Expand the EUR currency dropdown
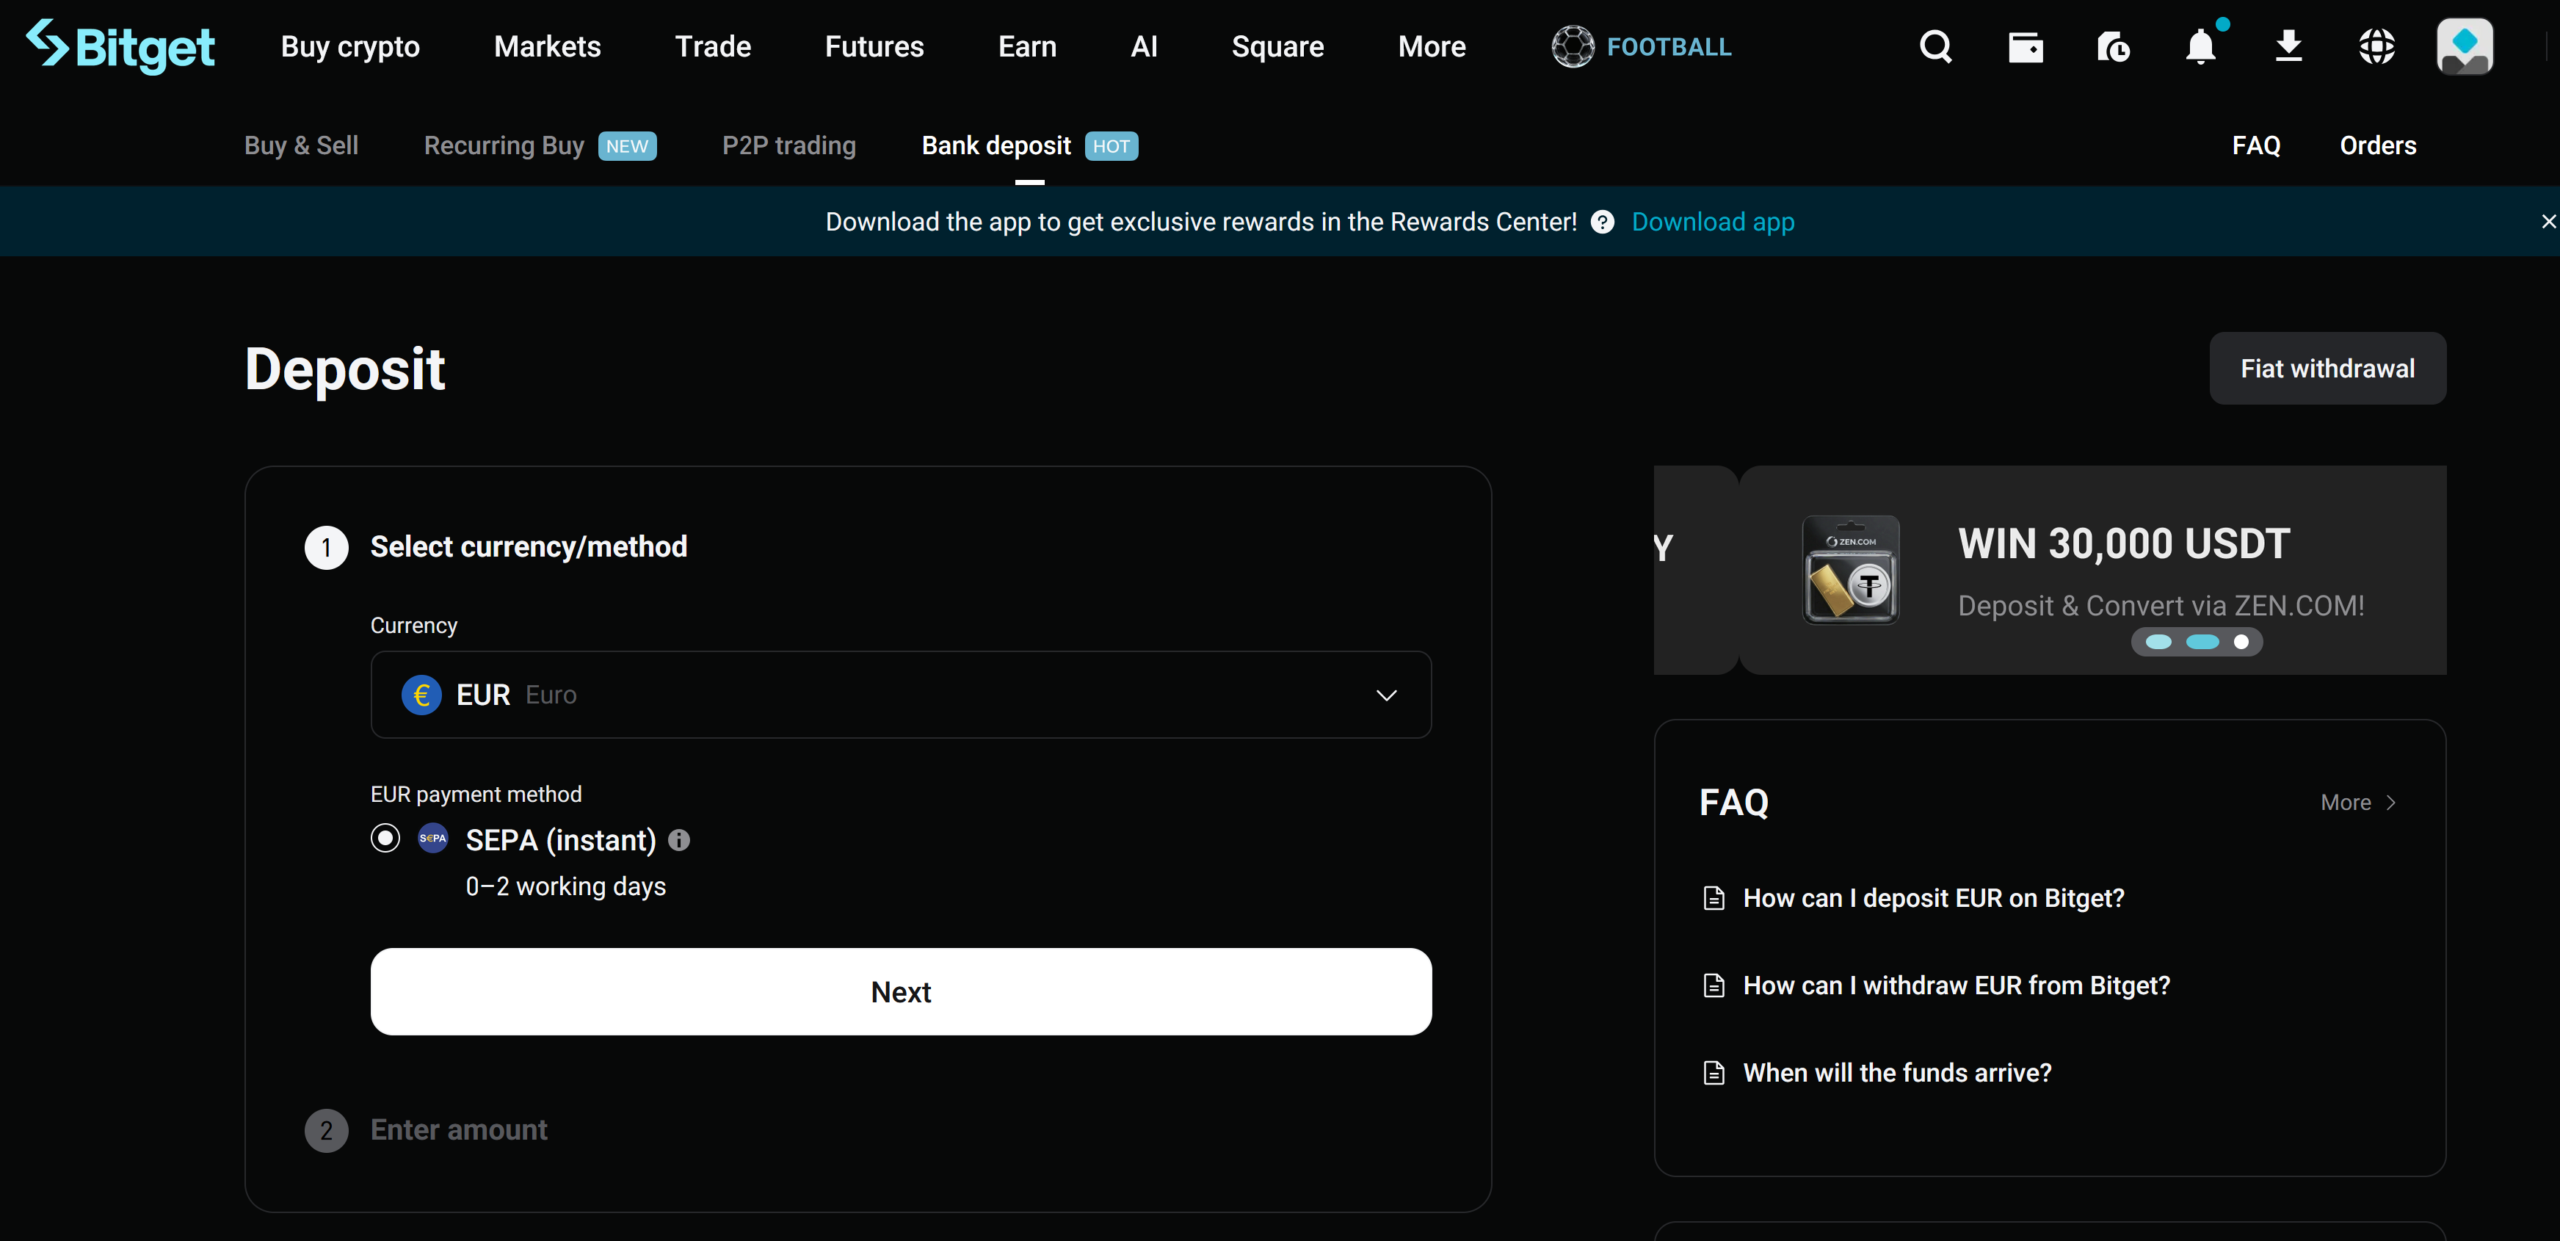This screenshot has height=1241, width=2560. (x=901, y=695)
